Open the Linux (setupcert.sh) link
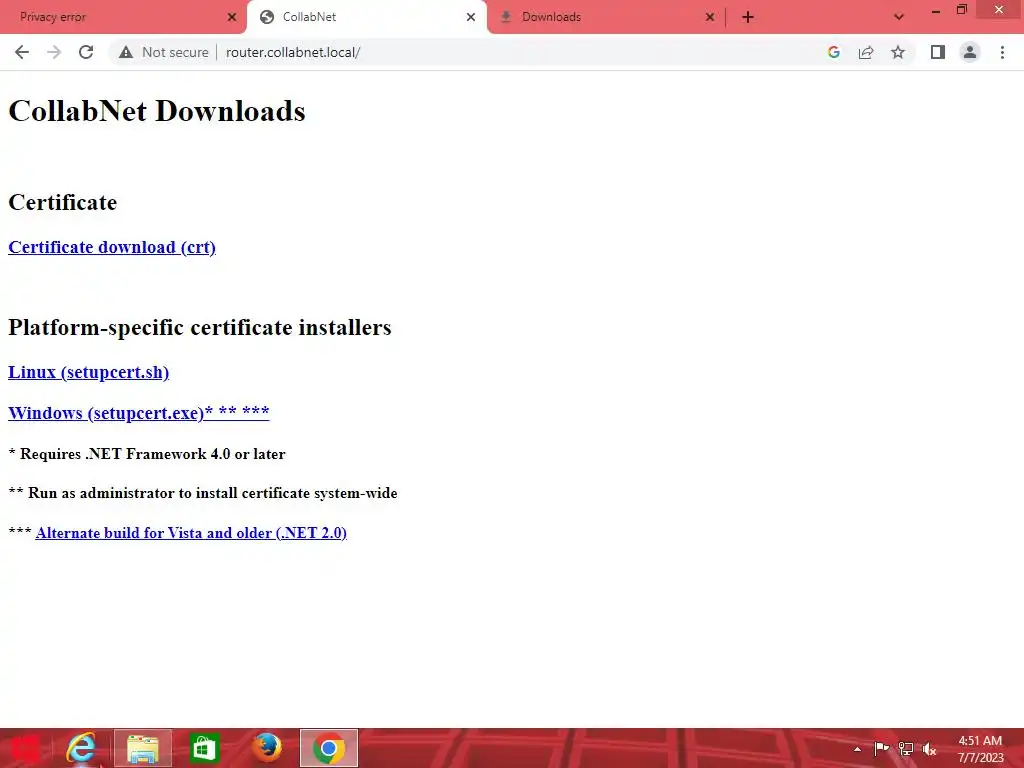 coord(88,372)
